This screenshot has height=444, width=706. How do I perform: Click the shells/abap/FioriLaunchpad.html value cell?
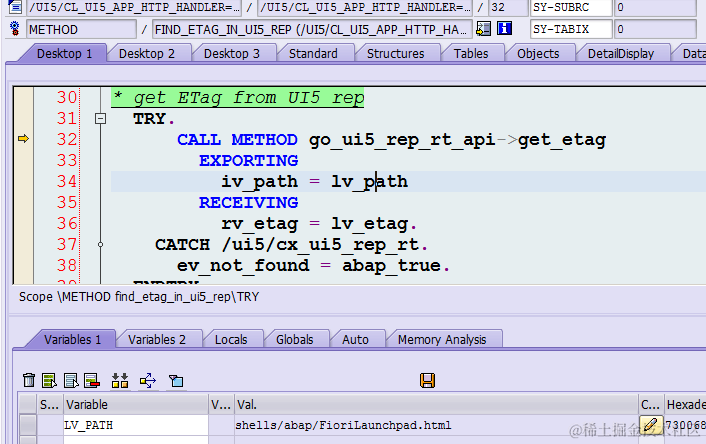tap(436, 425)
